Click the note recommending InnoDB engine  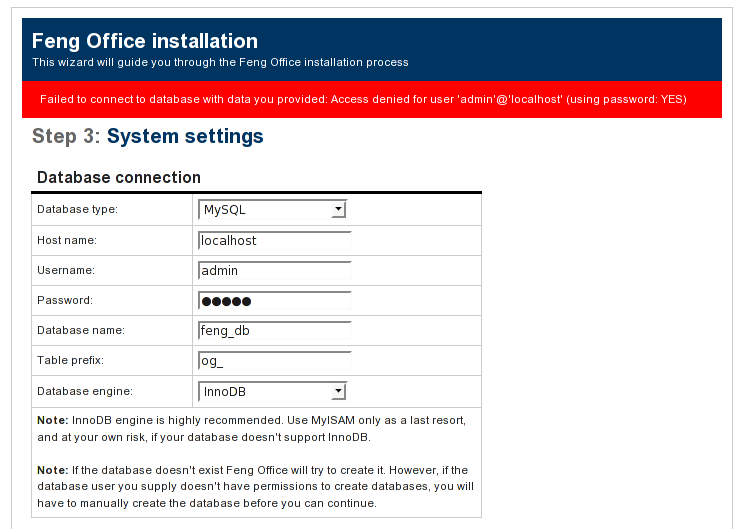coord(251,428)
